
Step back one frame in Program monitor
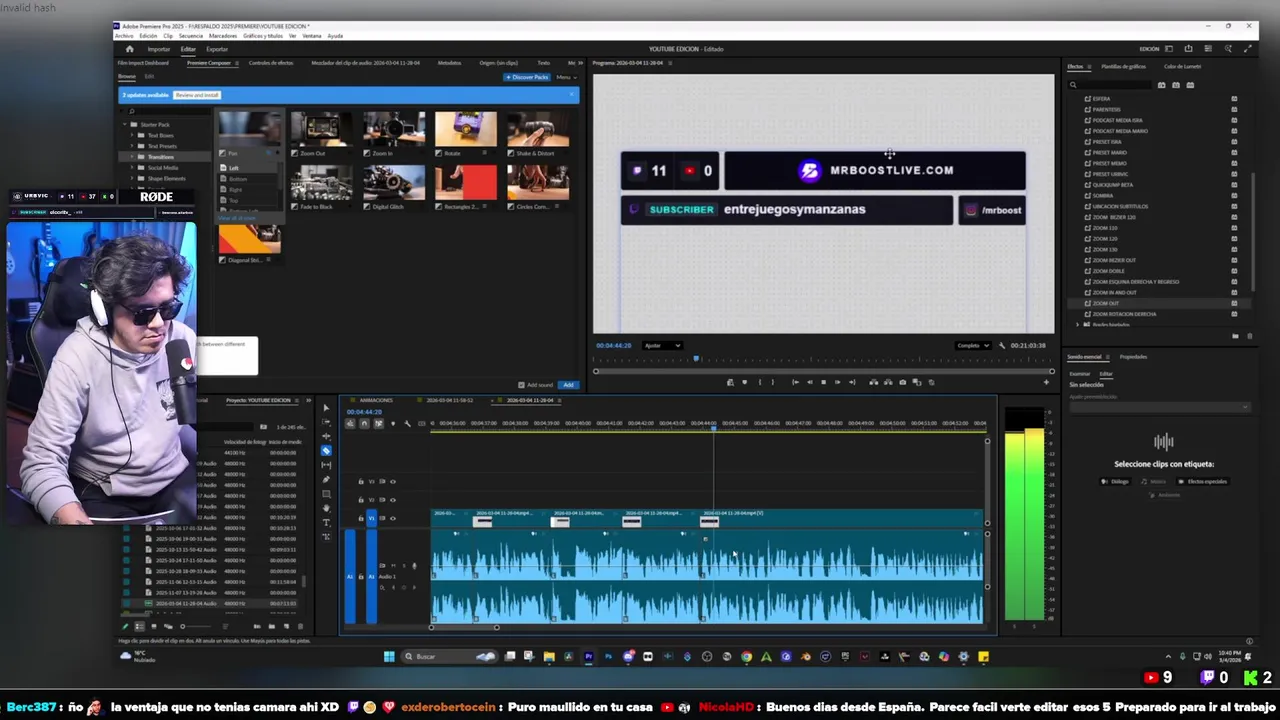[x=809, y=382]
